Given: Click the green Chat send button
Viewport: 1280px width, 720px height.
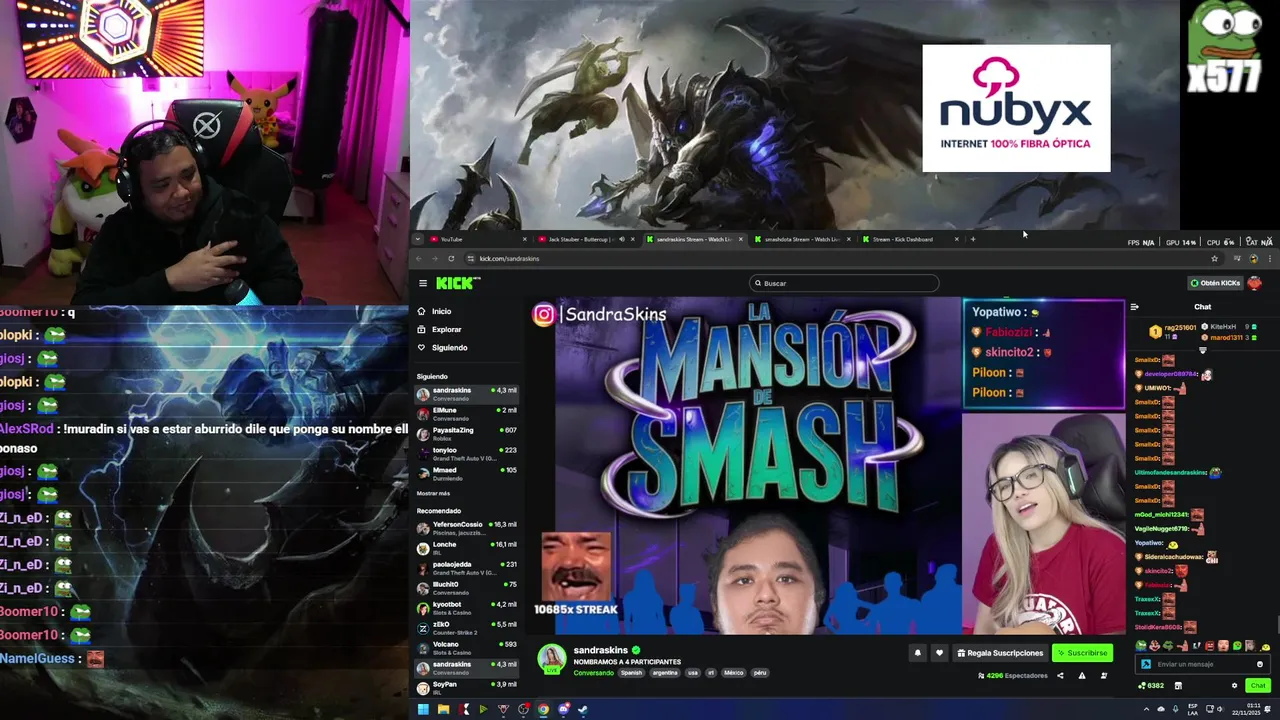Looking at the screenshot, I should (x=1257, y=686).
